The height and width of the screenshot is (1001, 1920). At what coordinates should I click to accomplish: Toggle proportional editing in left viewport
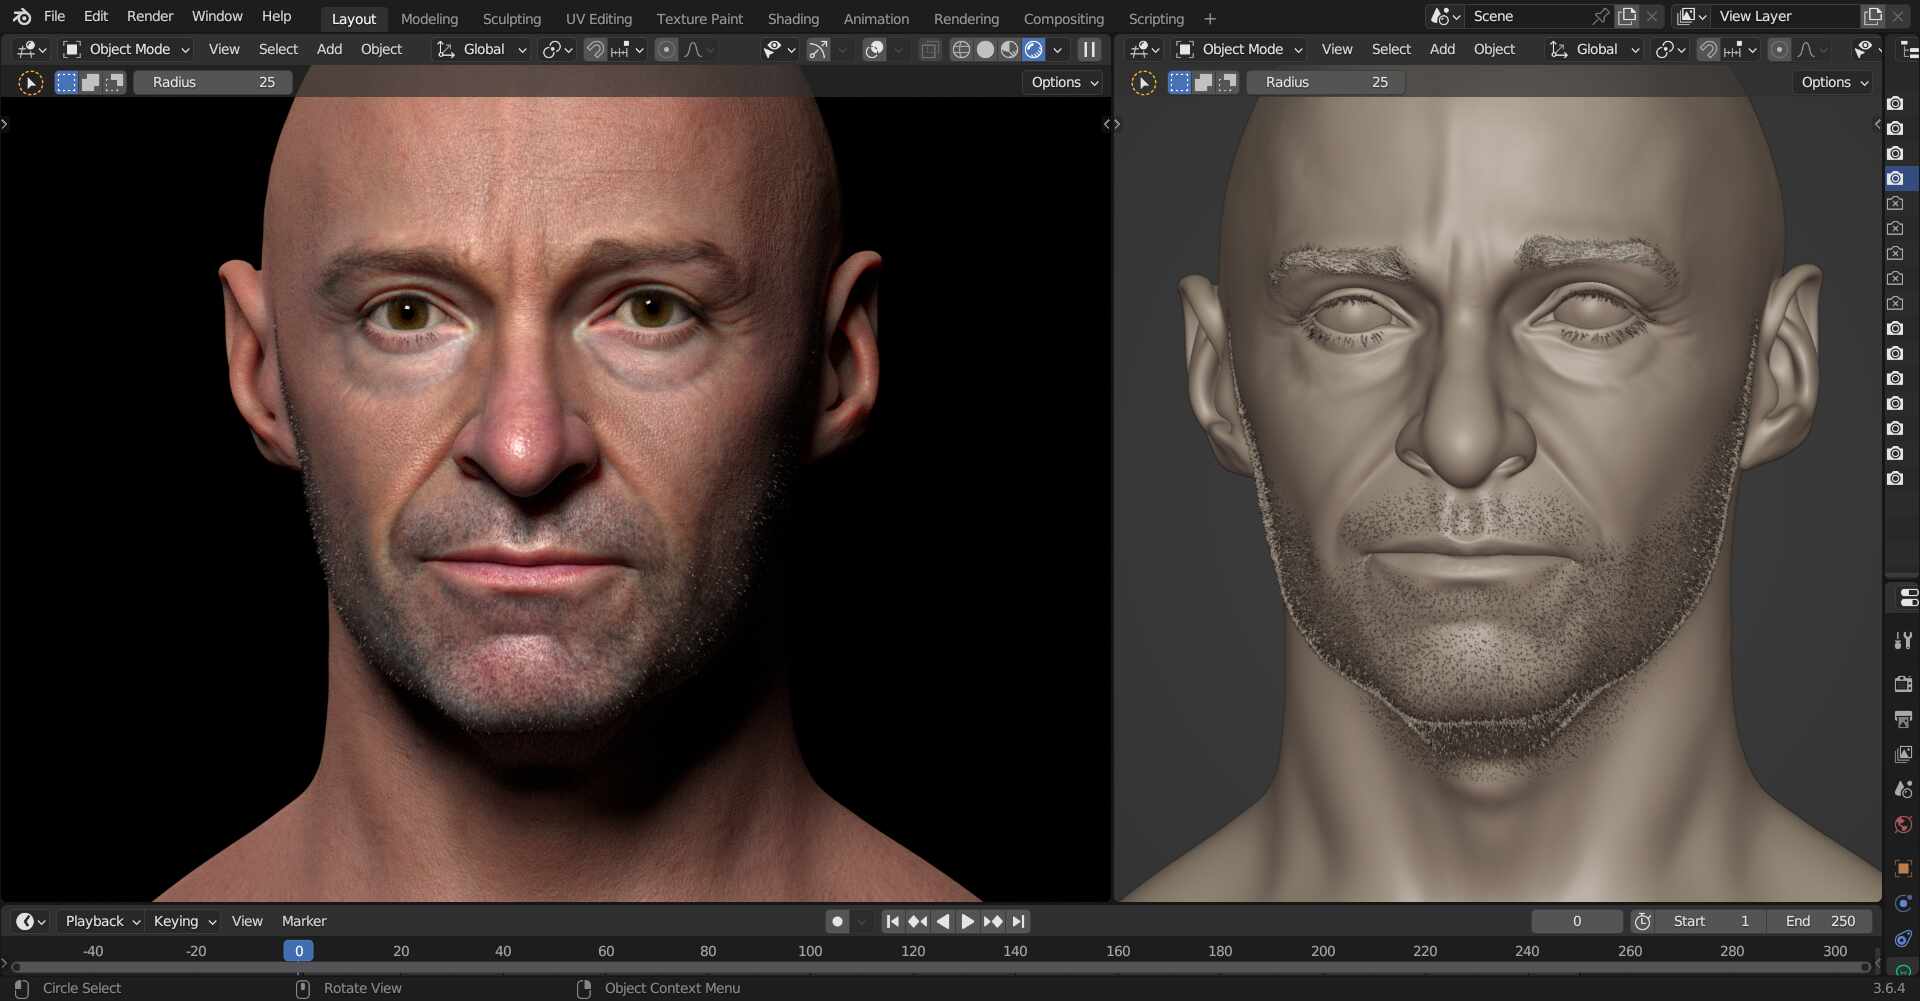pos(666,49)
